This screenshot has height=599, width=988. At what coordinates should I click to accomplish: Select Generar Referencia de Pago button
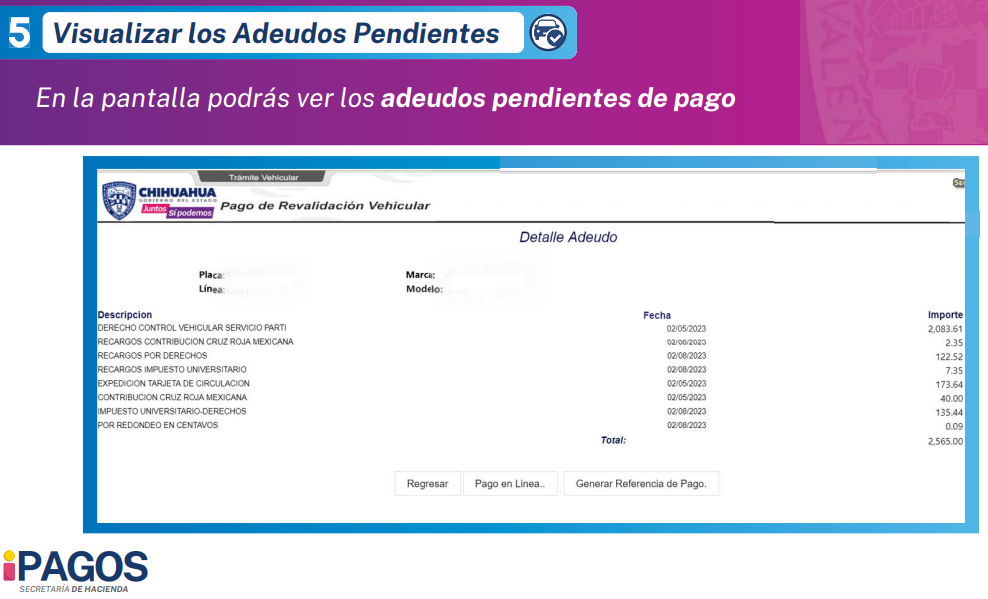(x=641, y=483)
